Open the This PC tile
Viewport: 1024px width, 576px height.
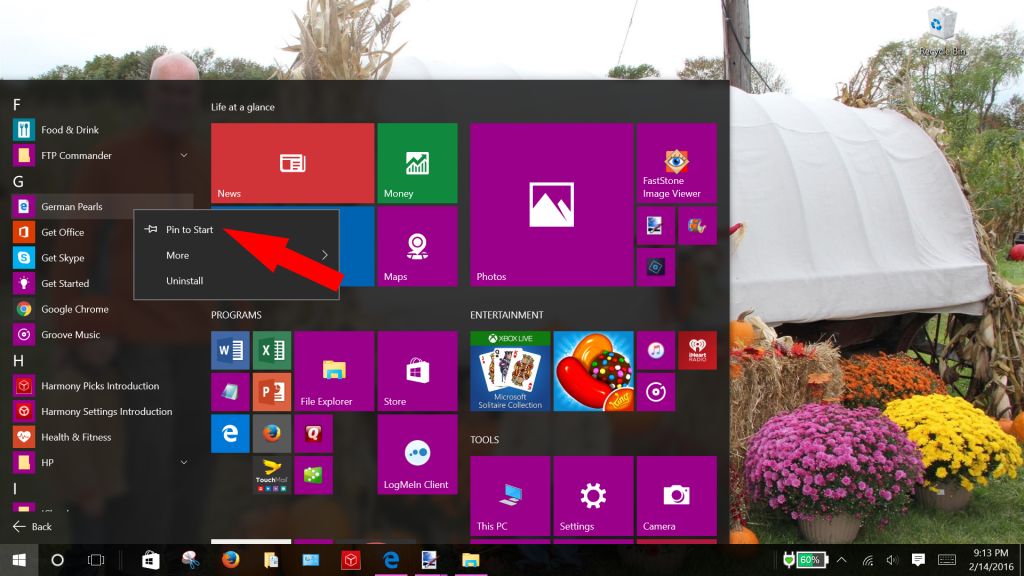[510, 496]
